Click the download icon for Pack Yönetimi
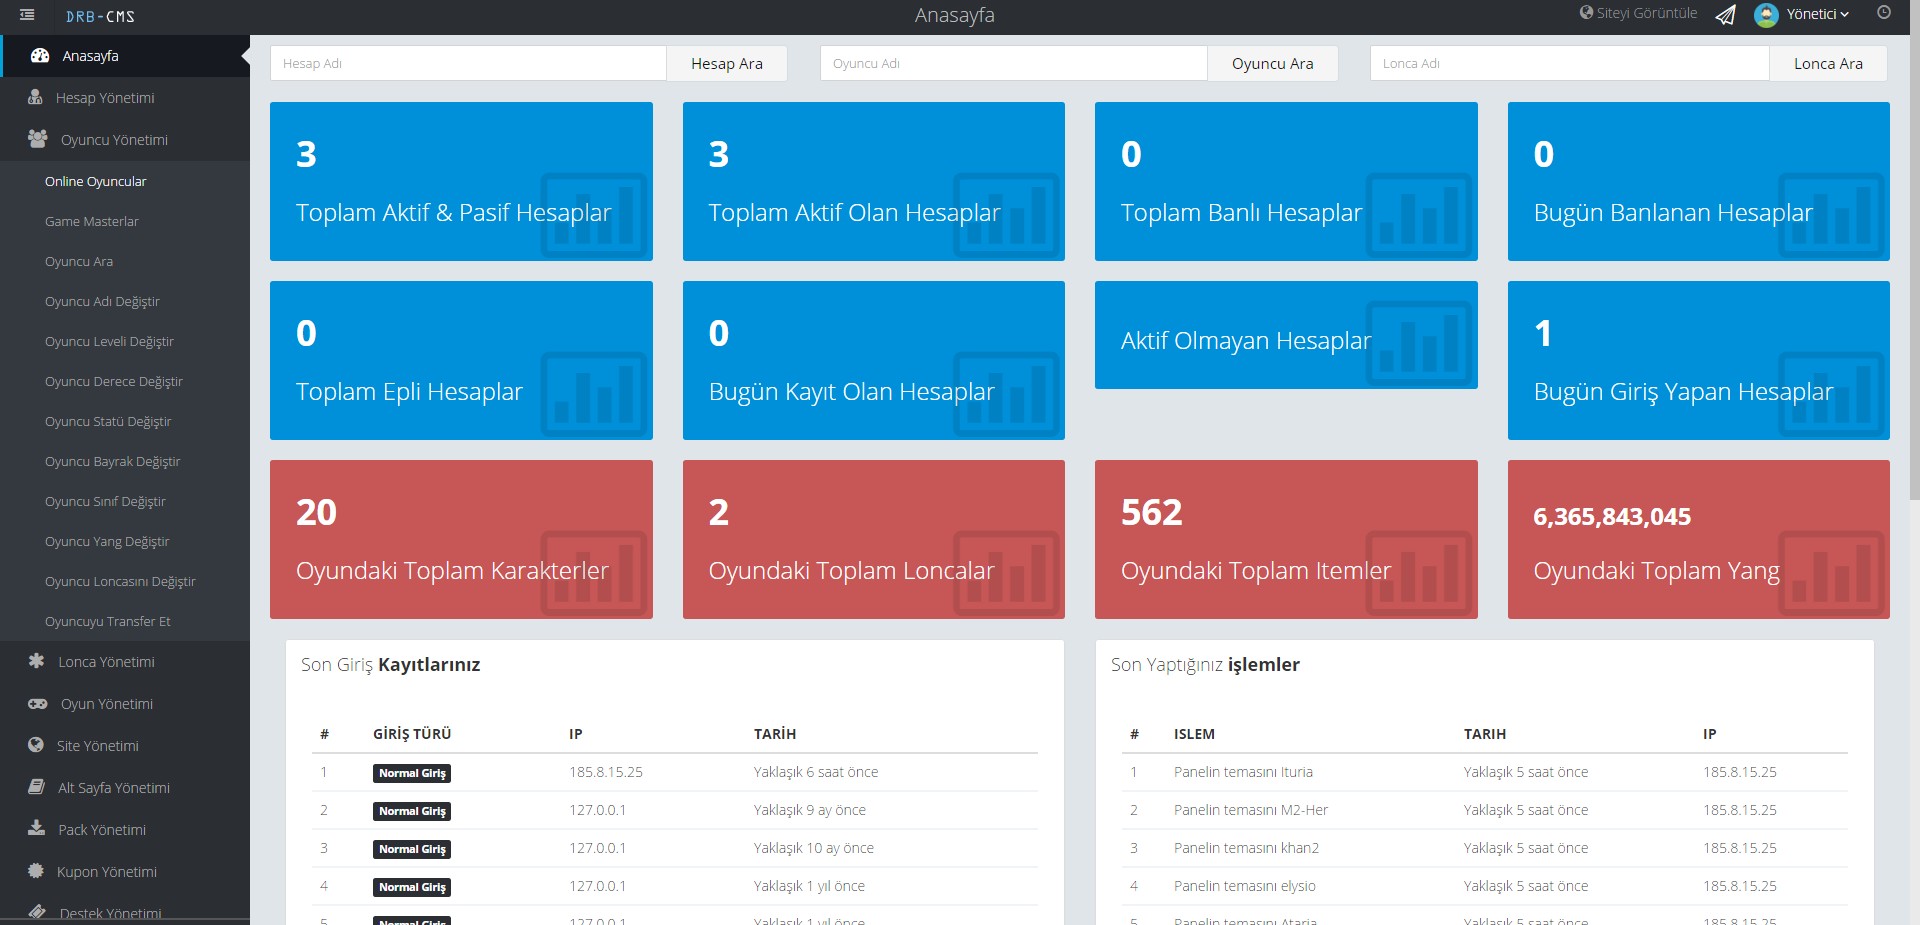This screenshot has width=1920, height=925. click(36, 829)
